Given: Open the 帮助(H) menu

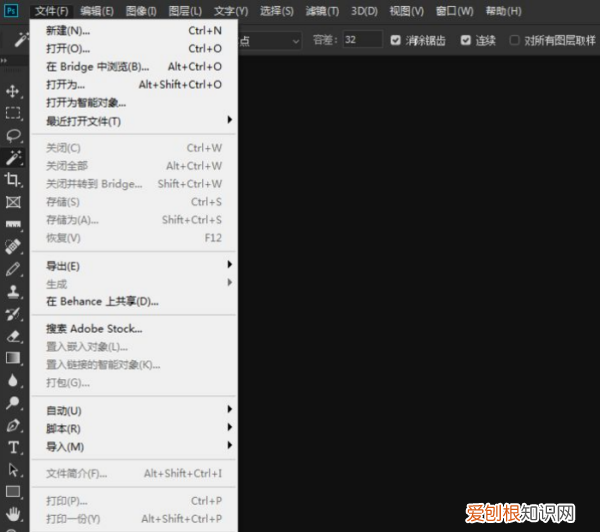Looking at the screenshot, I should [503, 11].
